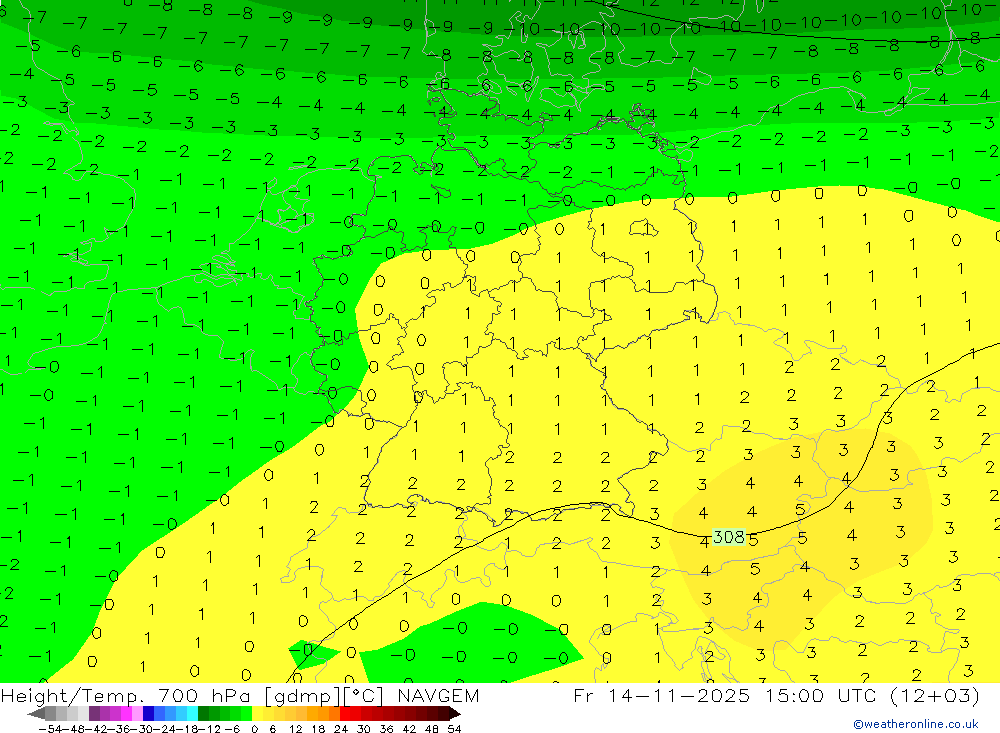
Task: Click the '[gdmp]' unit label
Action: point(302,696)
